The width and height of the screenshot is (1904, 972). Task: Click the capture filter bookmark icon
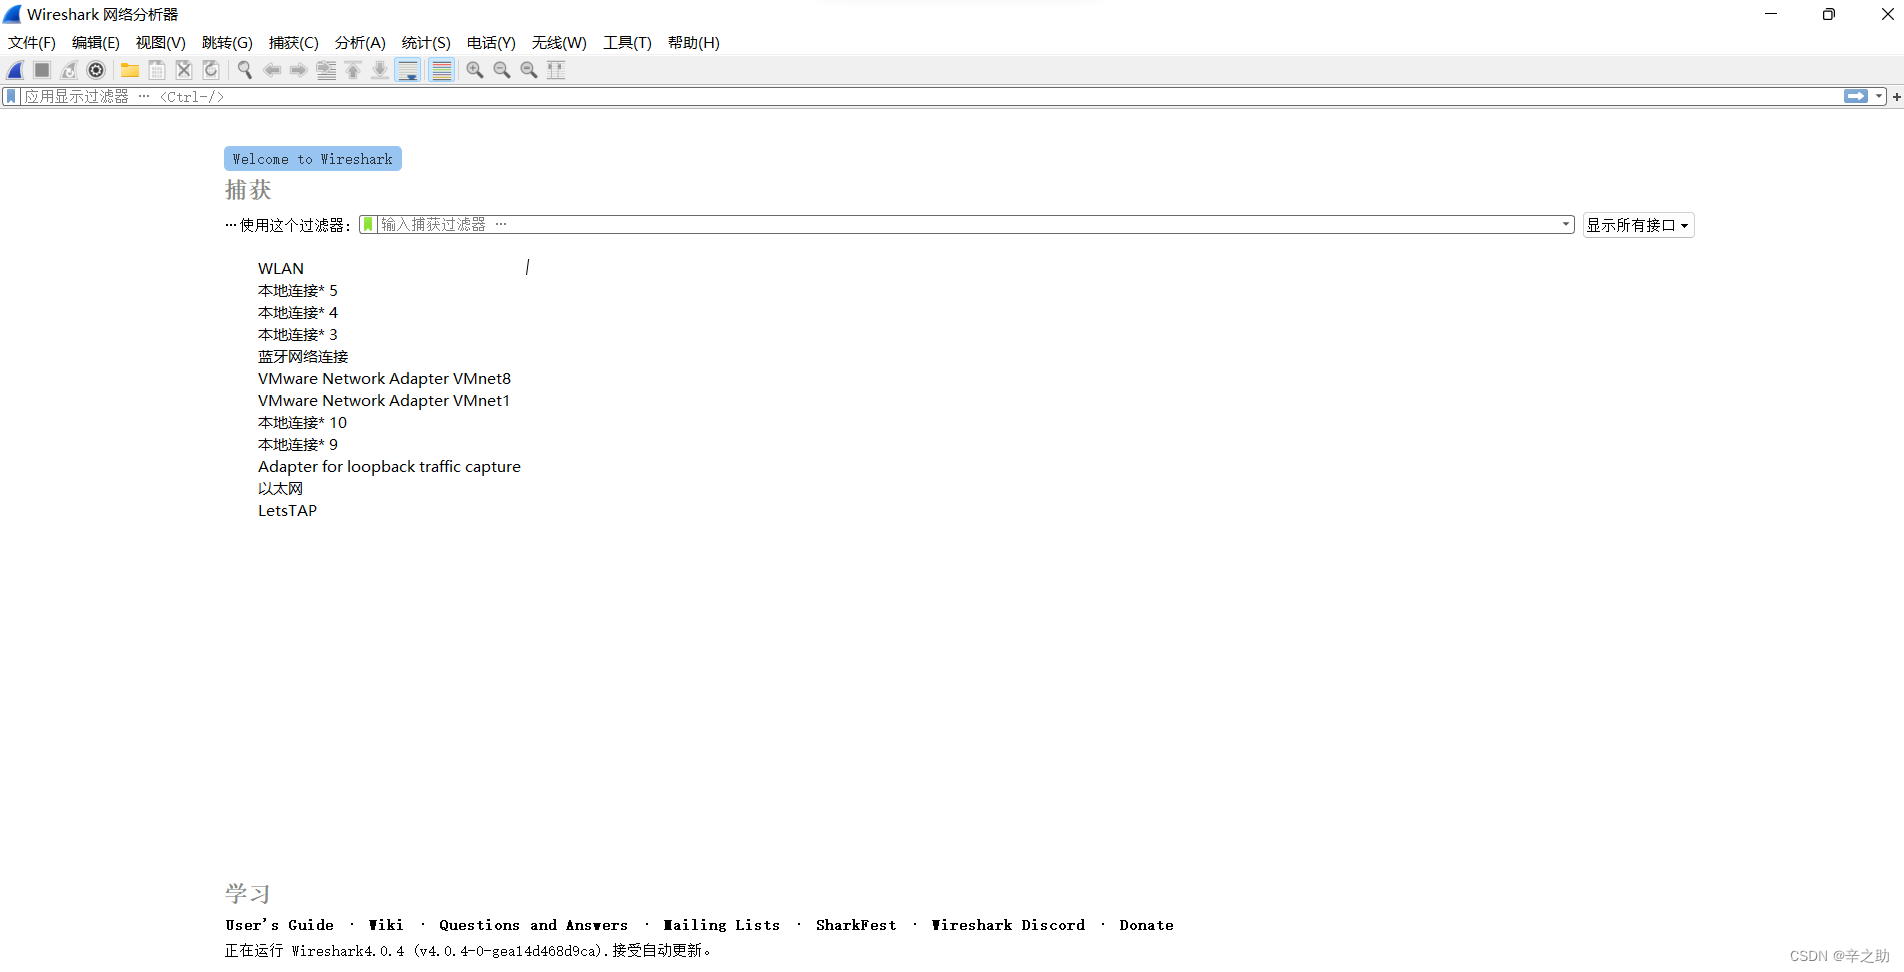pos(368,225)
